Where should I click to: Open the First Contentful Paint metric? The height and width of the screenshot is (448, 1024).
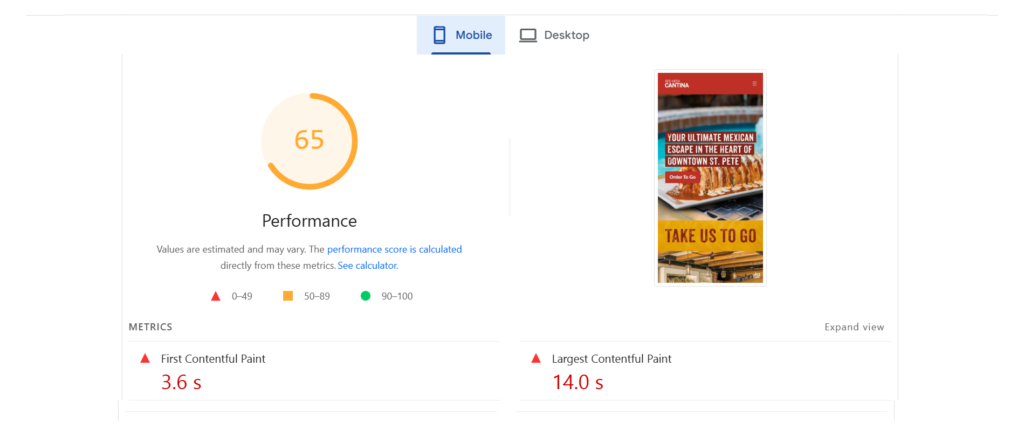coord(213,358)
